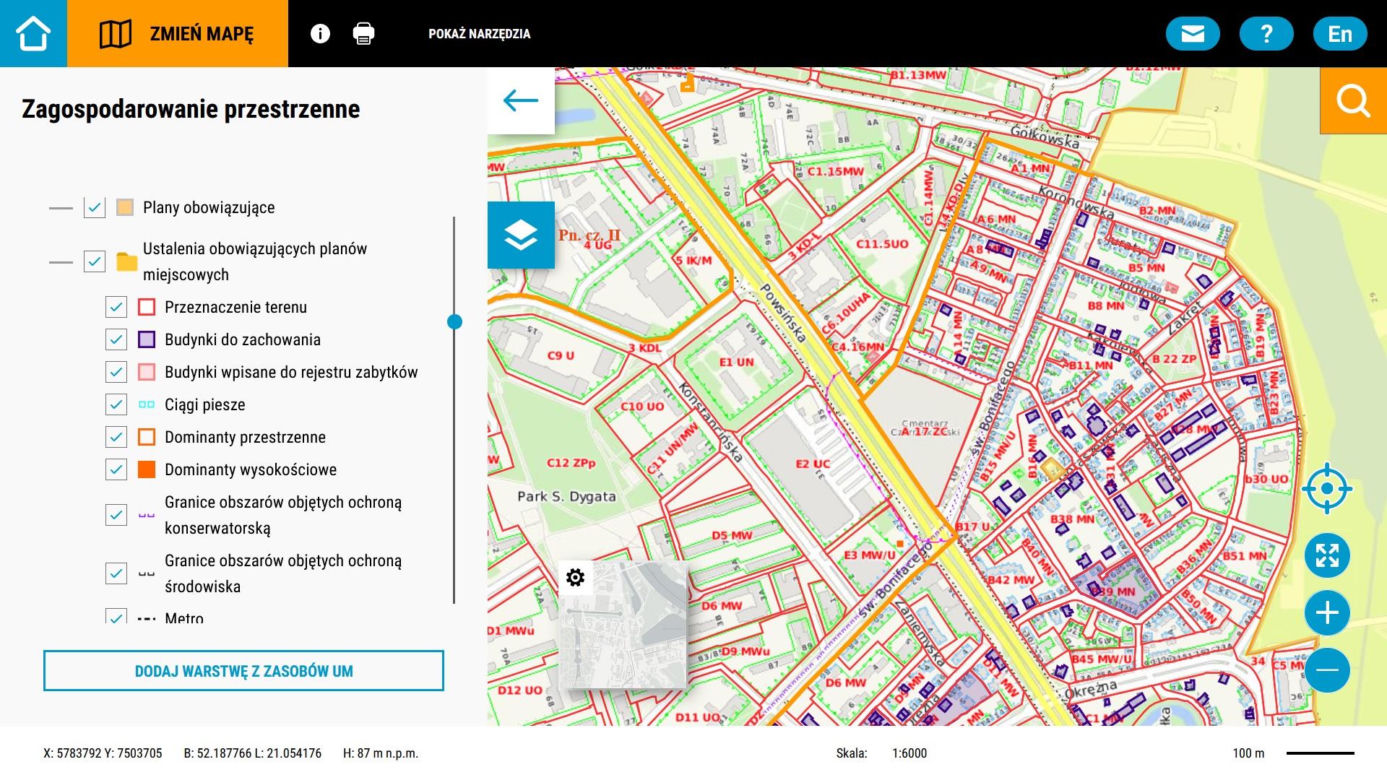1387x780 pixels.
Task: Collapse the Plany obowiązujące group dash
Action: coord(62,208)
